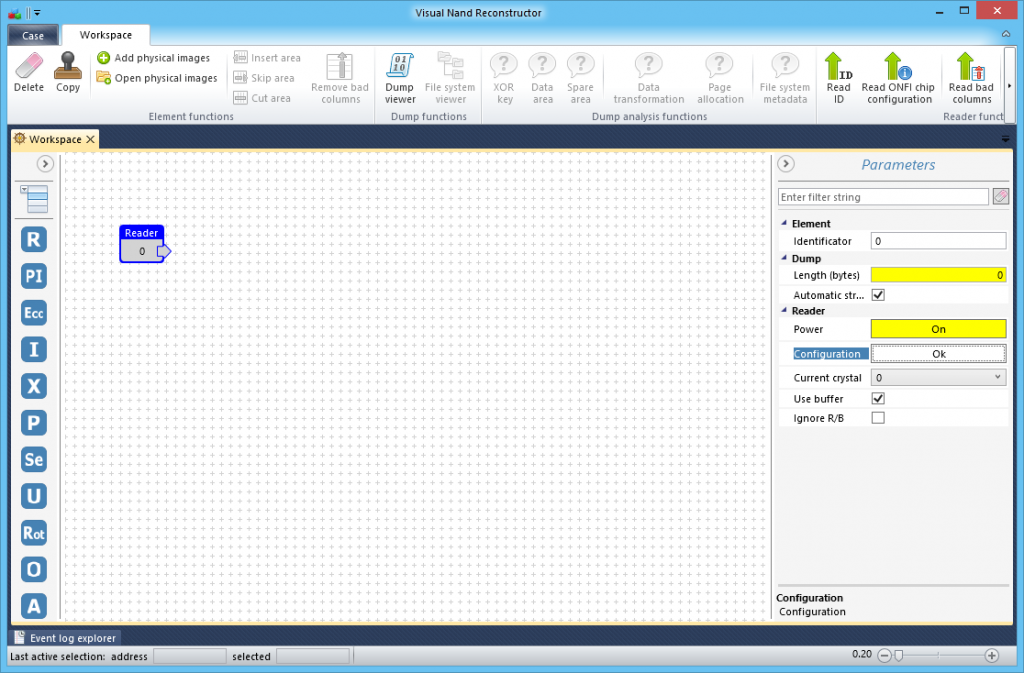This screenshot has height=673, width=1024.
Task: Add physical images to workspace
Action: (x=153, y=57)
